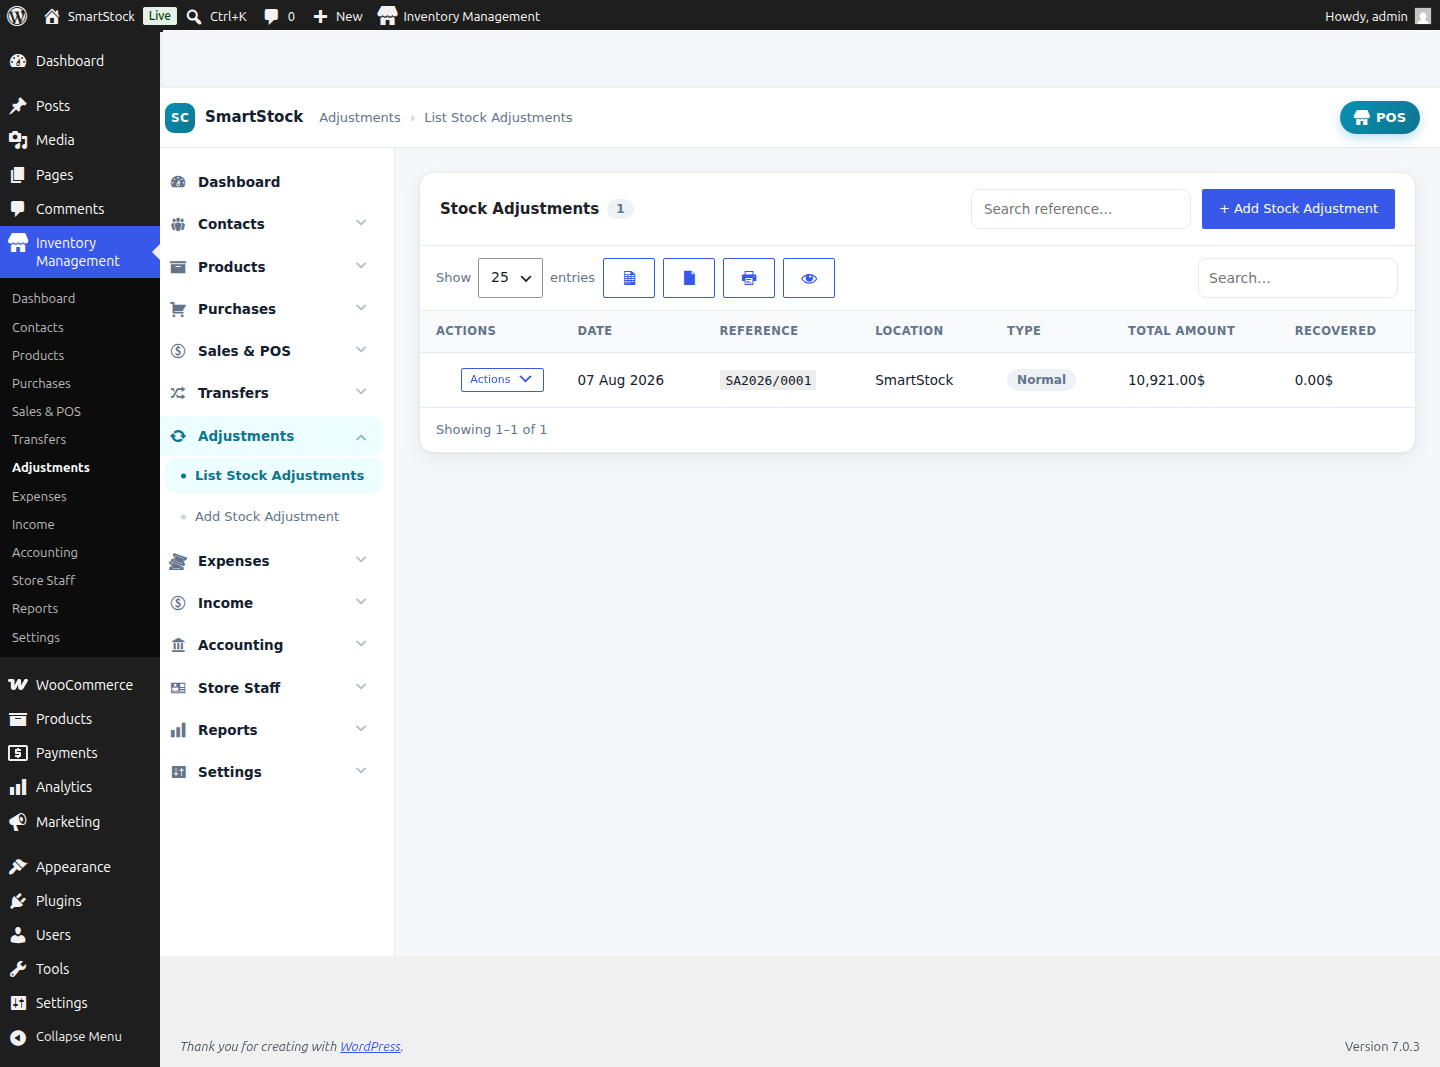Expand the Sales & POS submenu chevron
The height and width of the screenshot is (1067, 1440).
361,350
